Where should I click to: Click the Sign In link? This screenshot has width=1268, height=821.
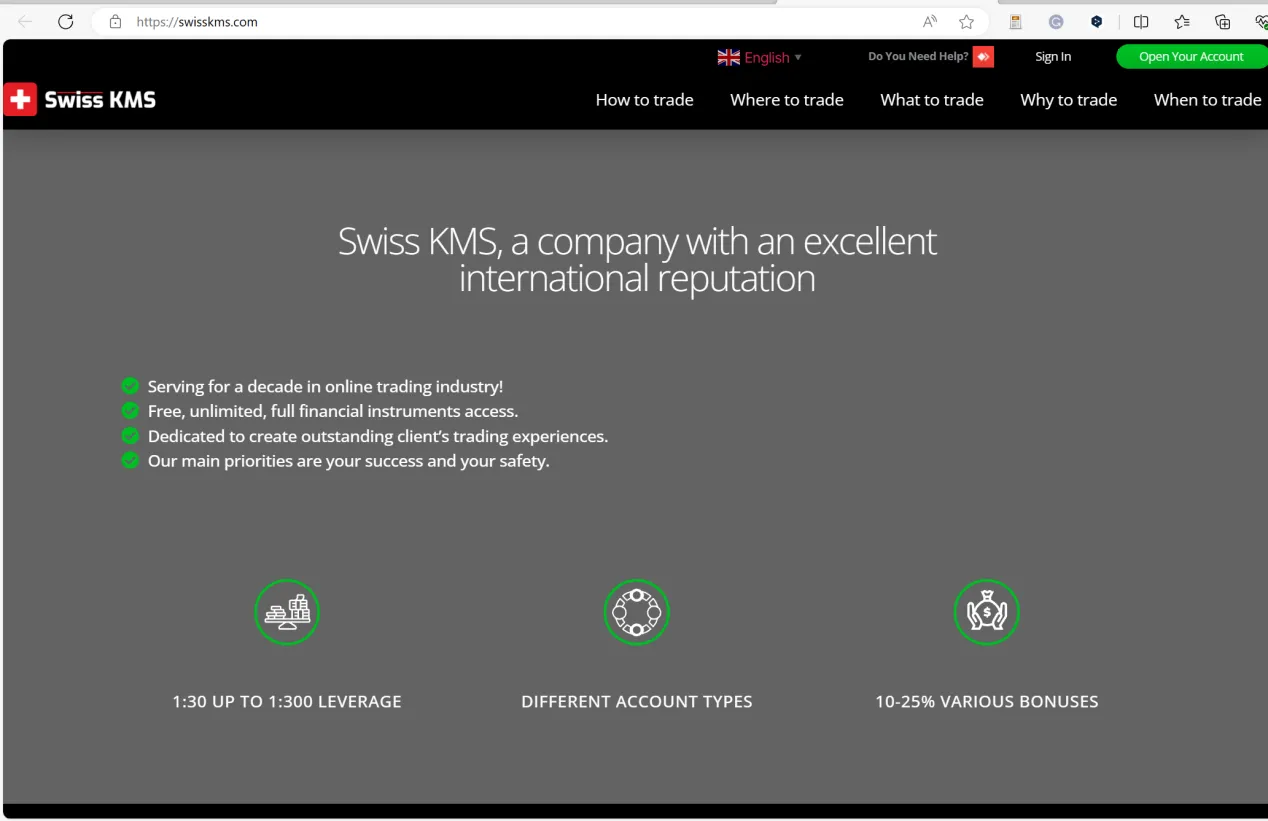click(x=1053, y=57)
